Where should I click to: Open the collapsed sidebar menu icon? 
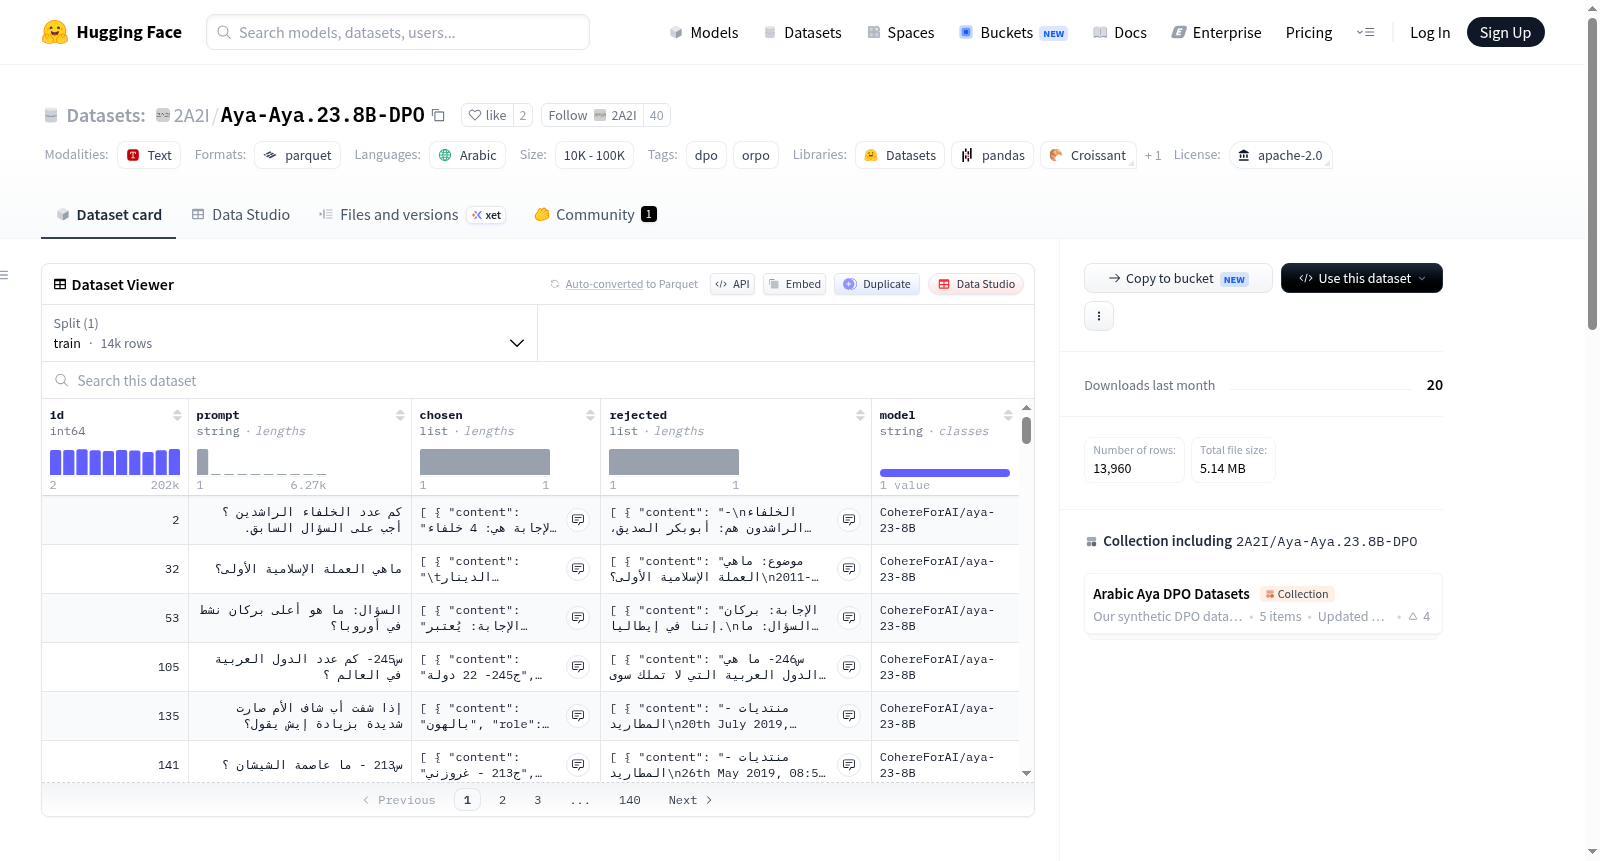4,275
